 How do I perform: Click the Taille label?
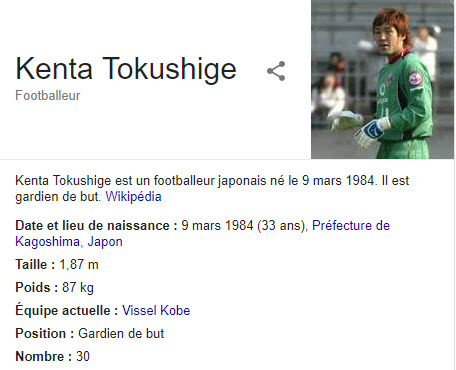[35, 265]
